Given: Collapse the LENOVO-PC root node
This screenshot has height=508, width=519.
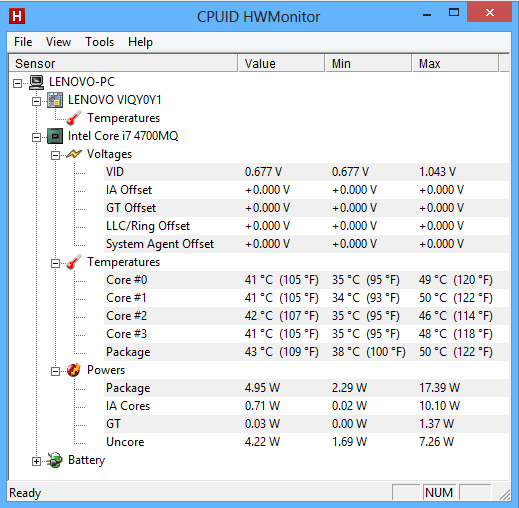Looking at the screenshot, I should [x=17, y=83].
